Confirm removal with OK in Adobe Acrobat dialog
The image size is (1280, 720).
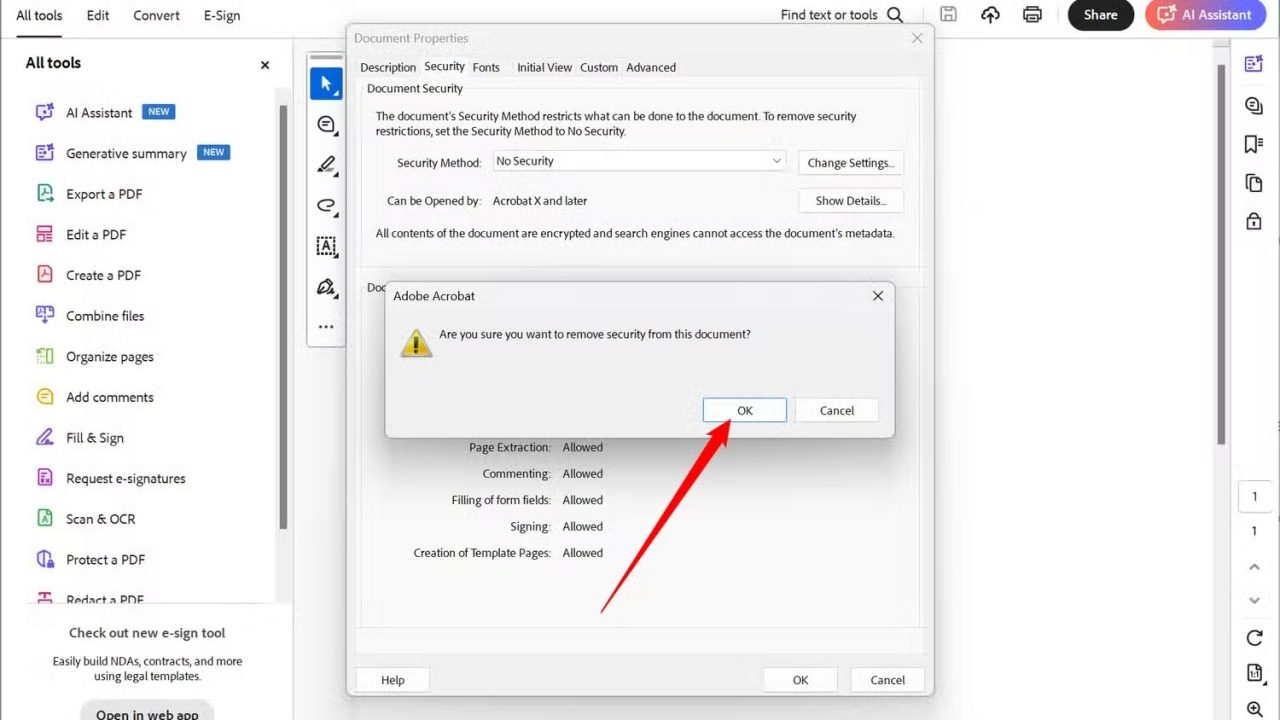tap(745, 410)
